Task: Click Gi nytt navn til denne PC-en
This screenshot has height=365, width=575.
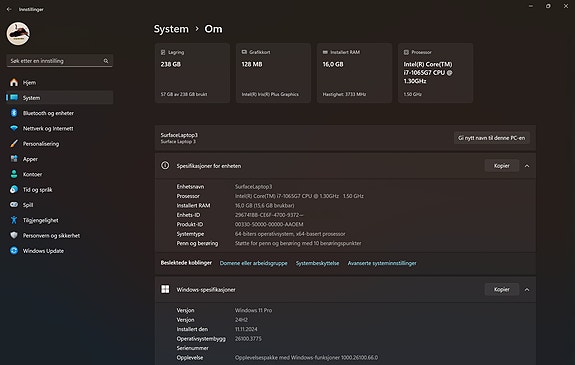Action: click(492, 138)
